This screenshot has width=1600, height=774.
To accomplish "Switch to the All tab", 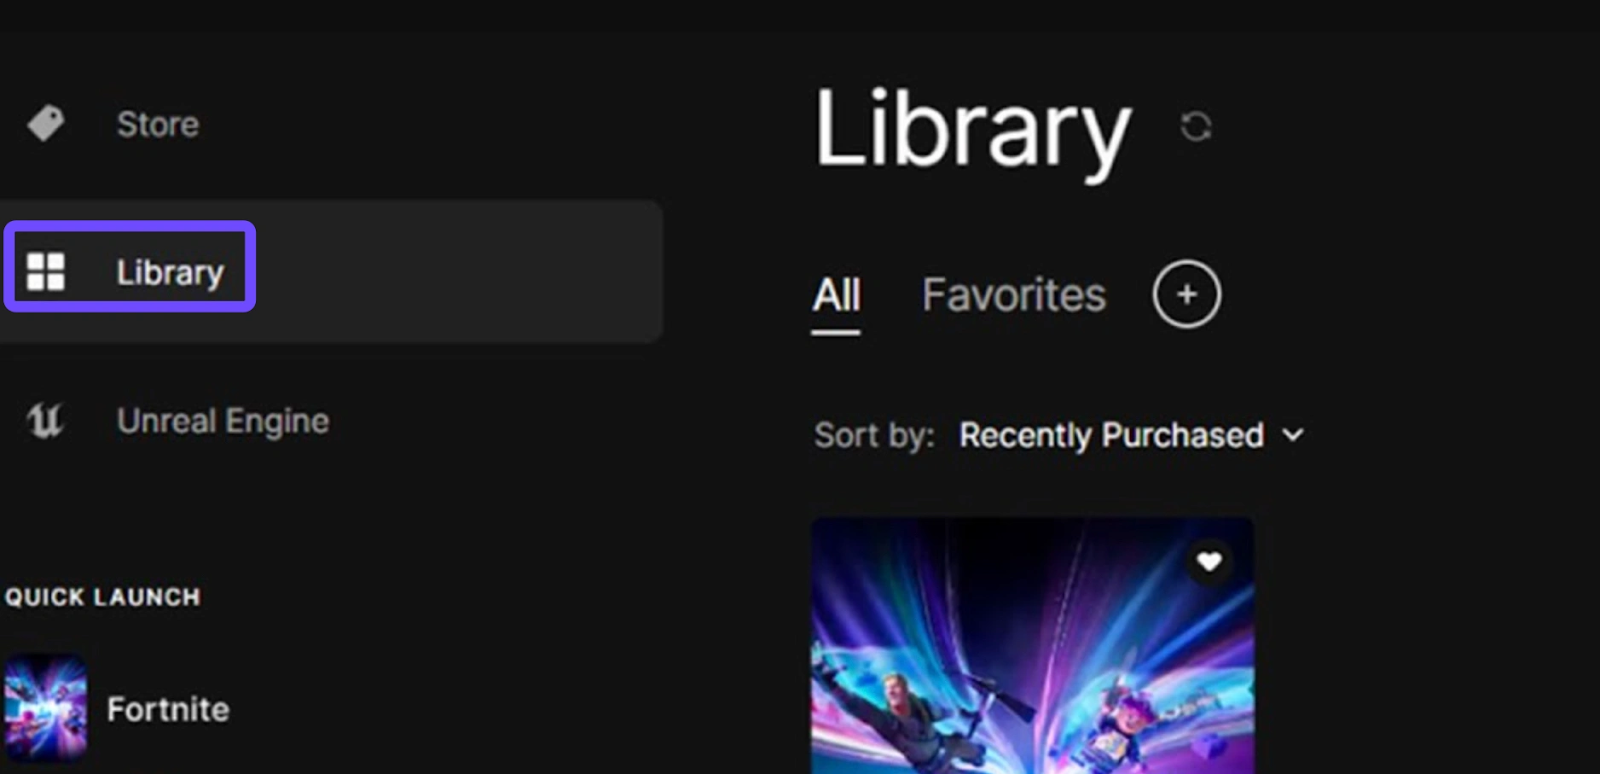I will point(836,296).
